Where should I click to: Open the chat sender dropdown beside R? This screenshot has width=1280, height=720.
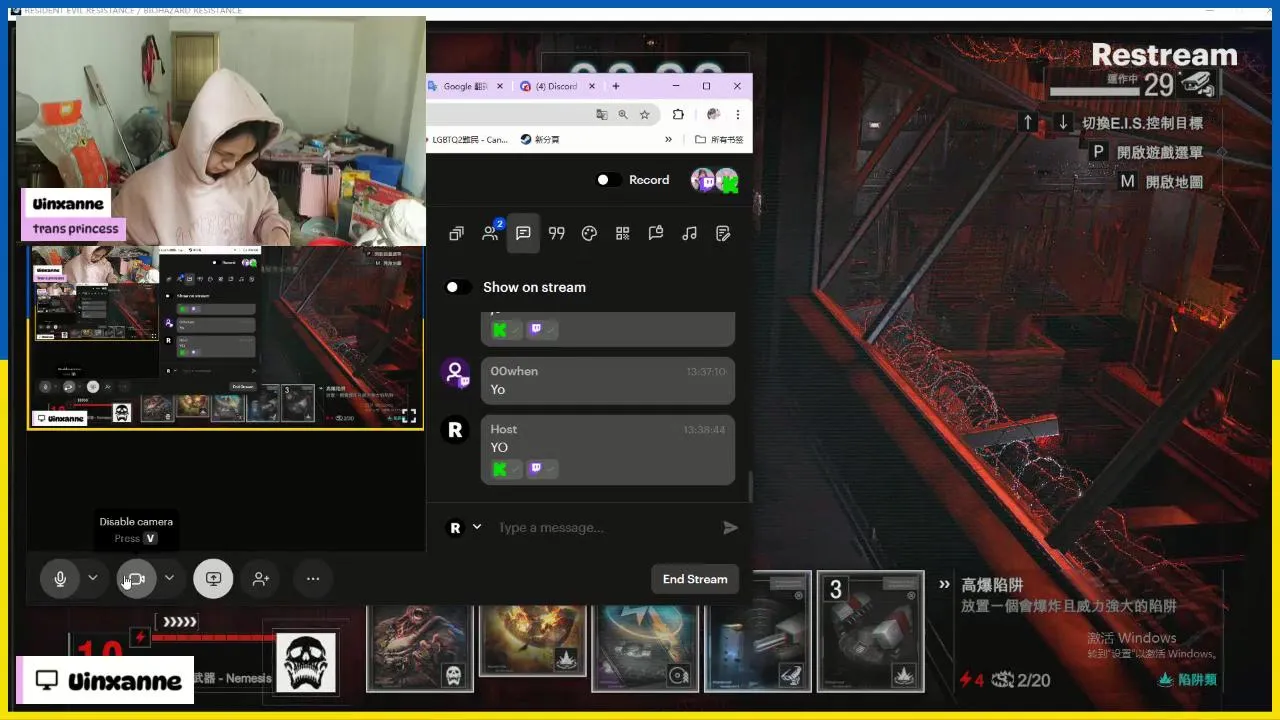[x=477, y=527]
